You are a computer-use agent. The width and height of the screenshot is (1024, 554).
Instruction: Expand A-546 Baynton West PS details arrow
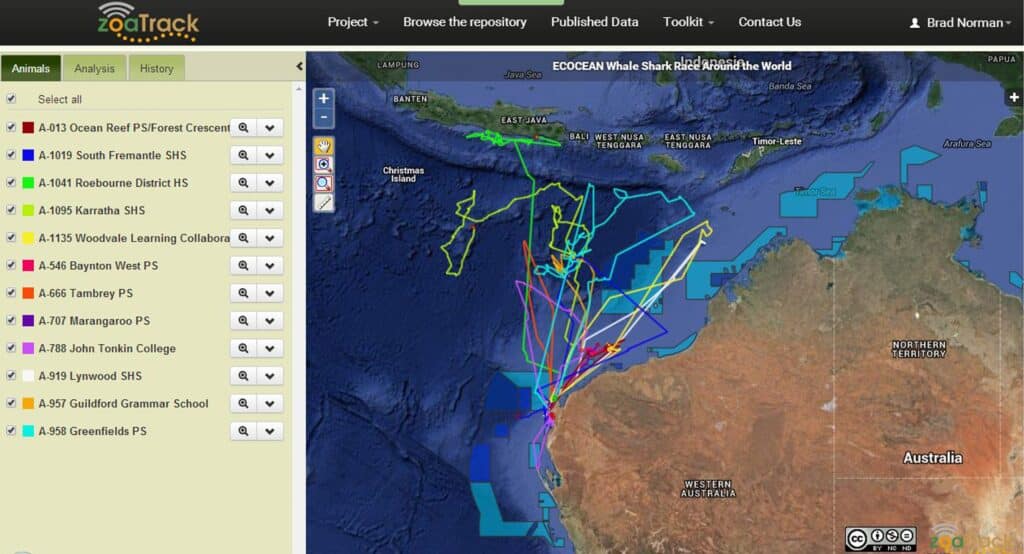[270, 265]
